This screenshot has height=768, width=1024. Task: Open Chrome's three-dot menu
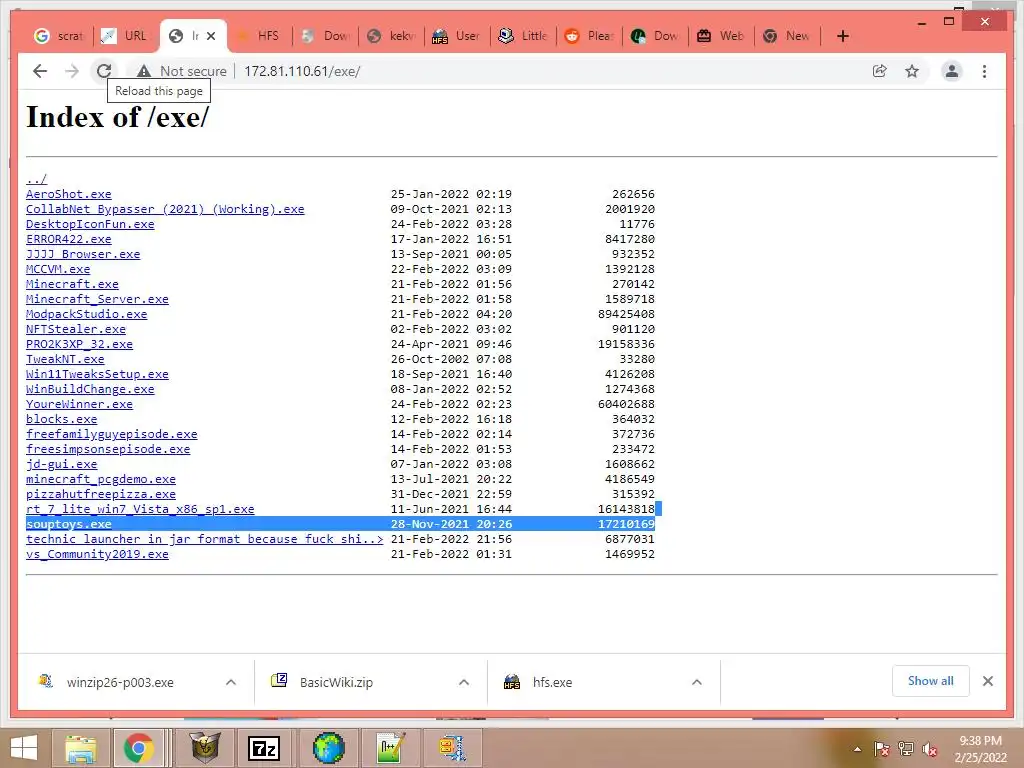[x=984, y=71]
